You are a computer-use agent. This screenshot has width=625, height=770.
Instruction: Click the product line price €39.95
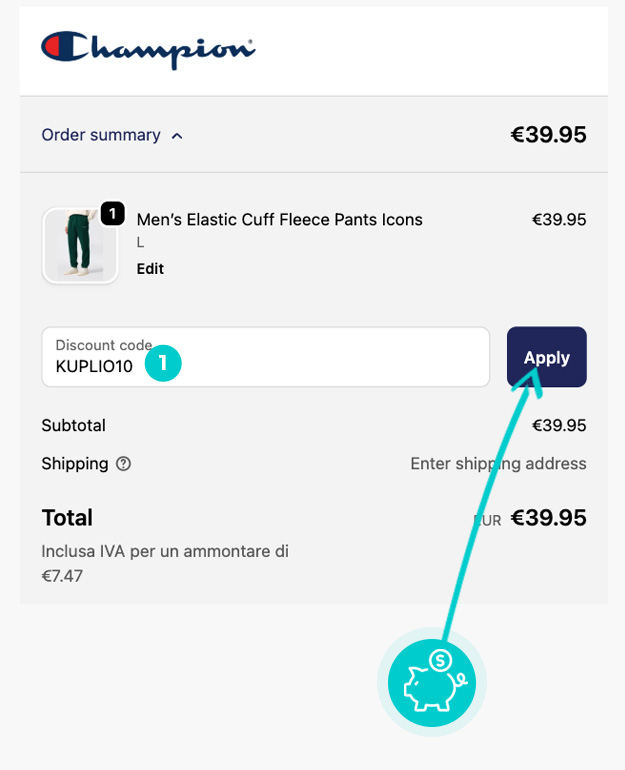pyautogui.click(x=558, y=220)
